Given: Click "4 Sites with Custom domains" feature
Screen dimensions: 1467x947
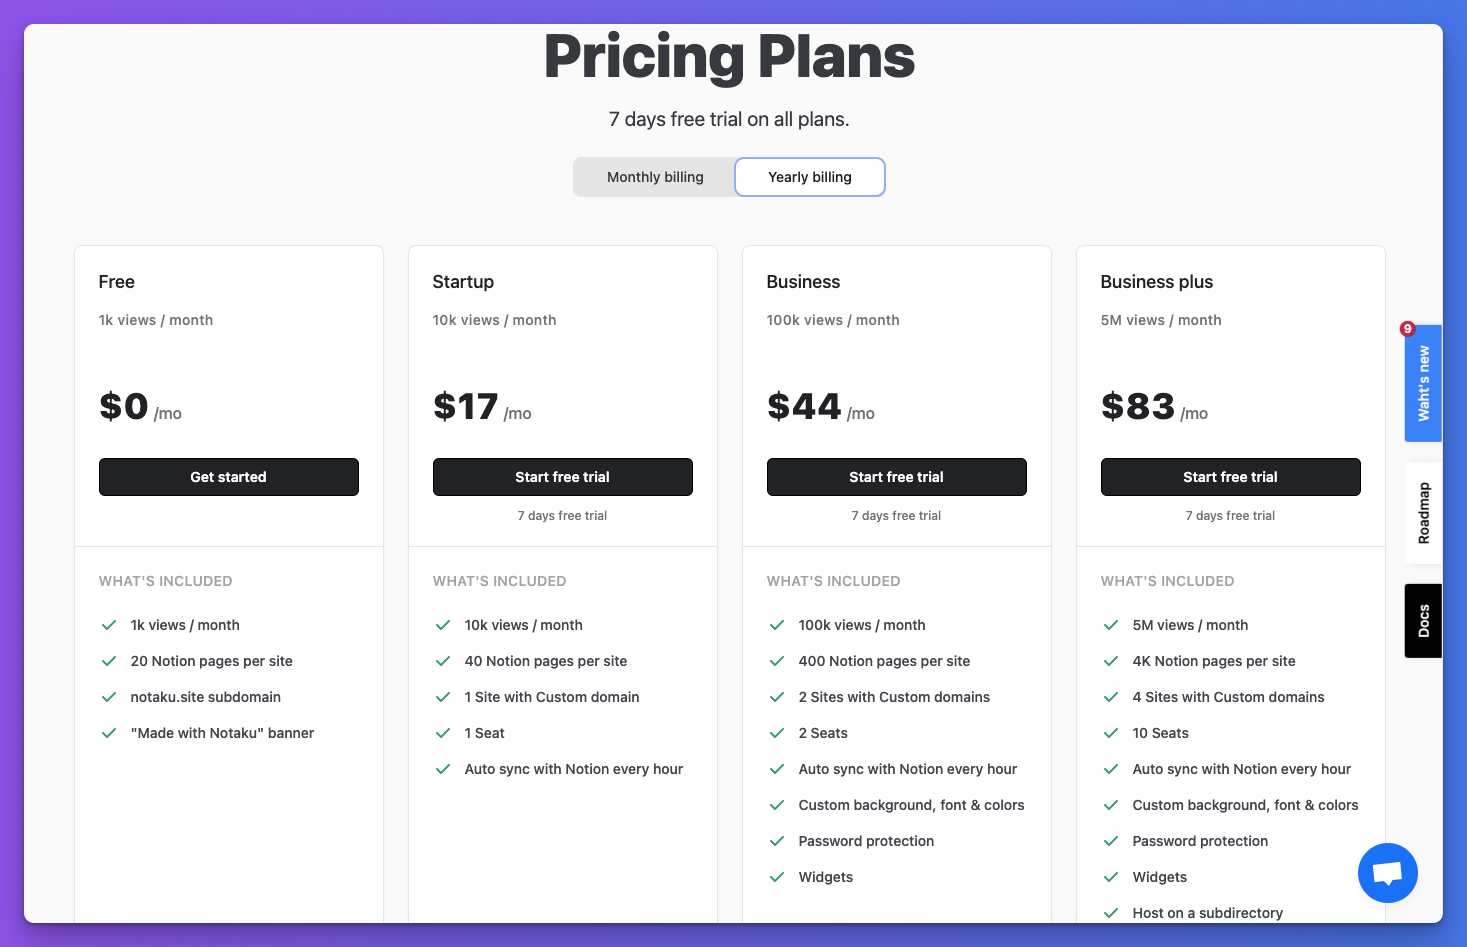Looking at the screenshot, I should pyautogui.click(x=1228, y=697).
